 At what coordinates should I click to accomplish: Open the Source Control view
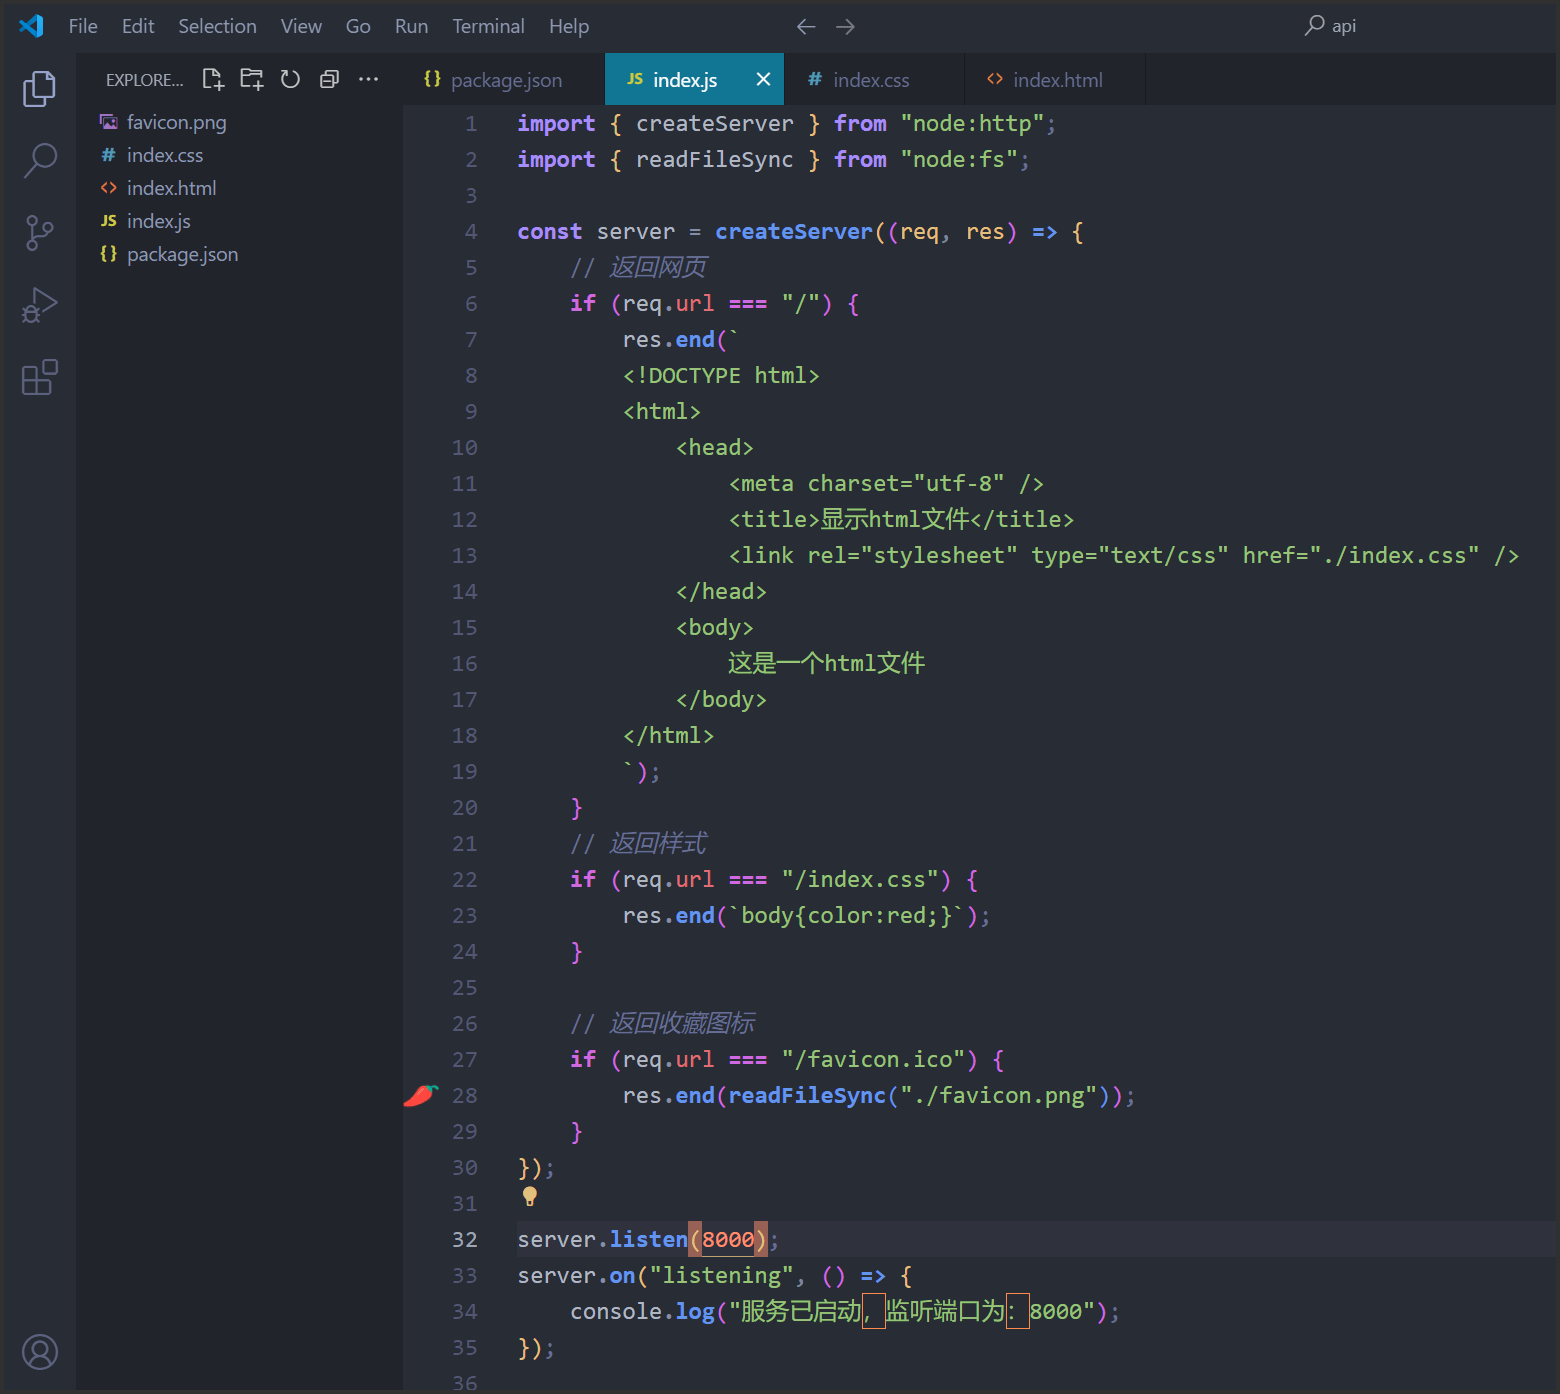(x=39, y=233)
